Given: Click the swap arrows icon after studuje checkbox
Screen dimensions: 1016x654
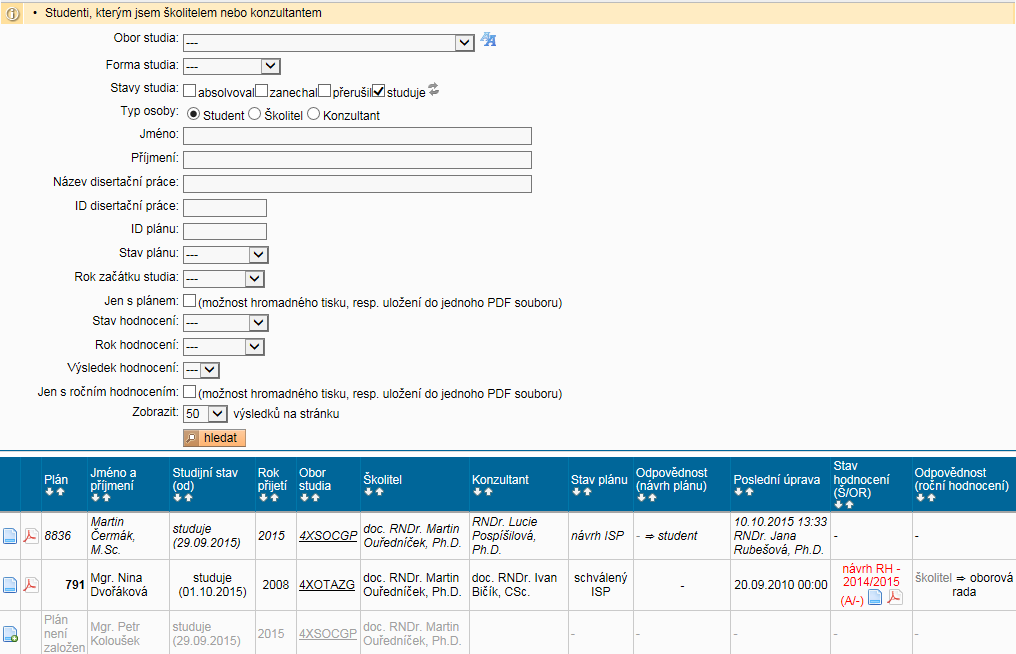Looking at the screenshot, I should (434, 89).
